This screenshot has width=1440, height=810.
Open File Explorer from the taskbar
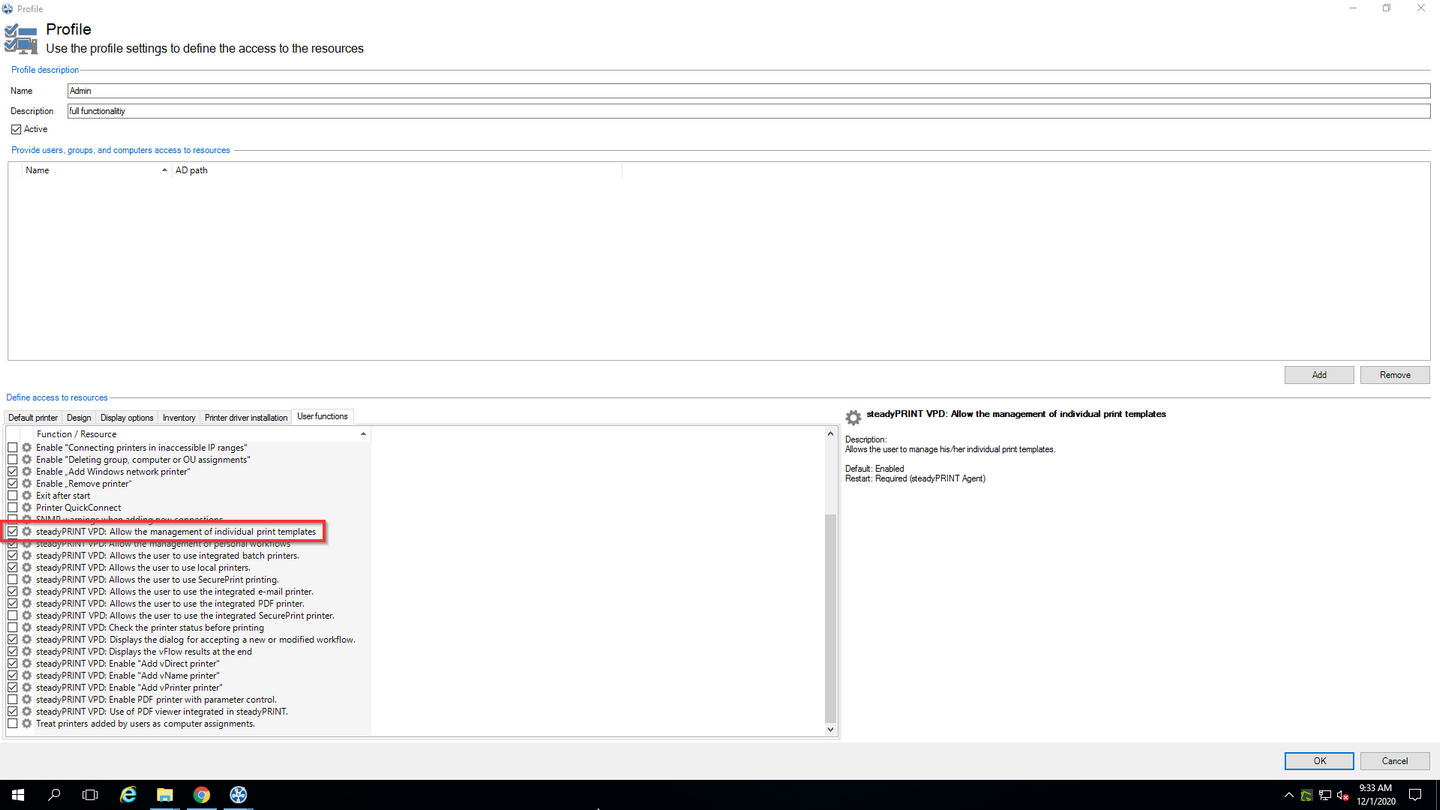[165, 795]
